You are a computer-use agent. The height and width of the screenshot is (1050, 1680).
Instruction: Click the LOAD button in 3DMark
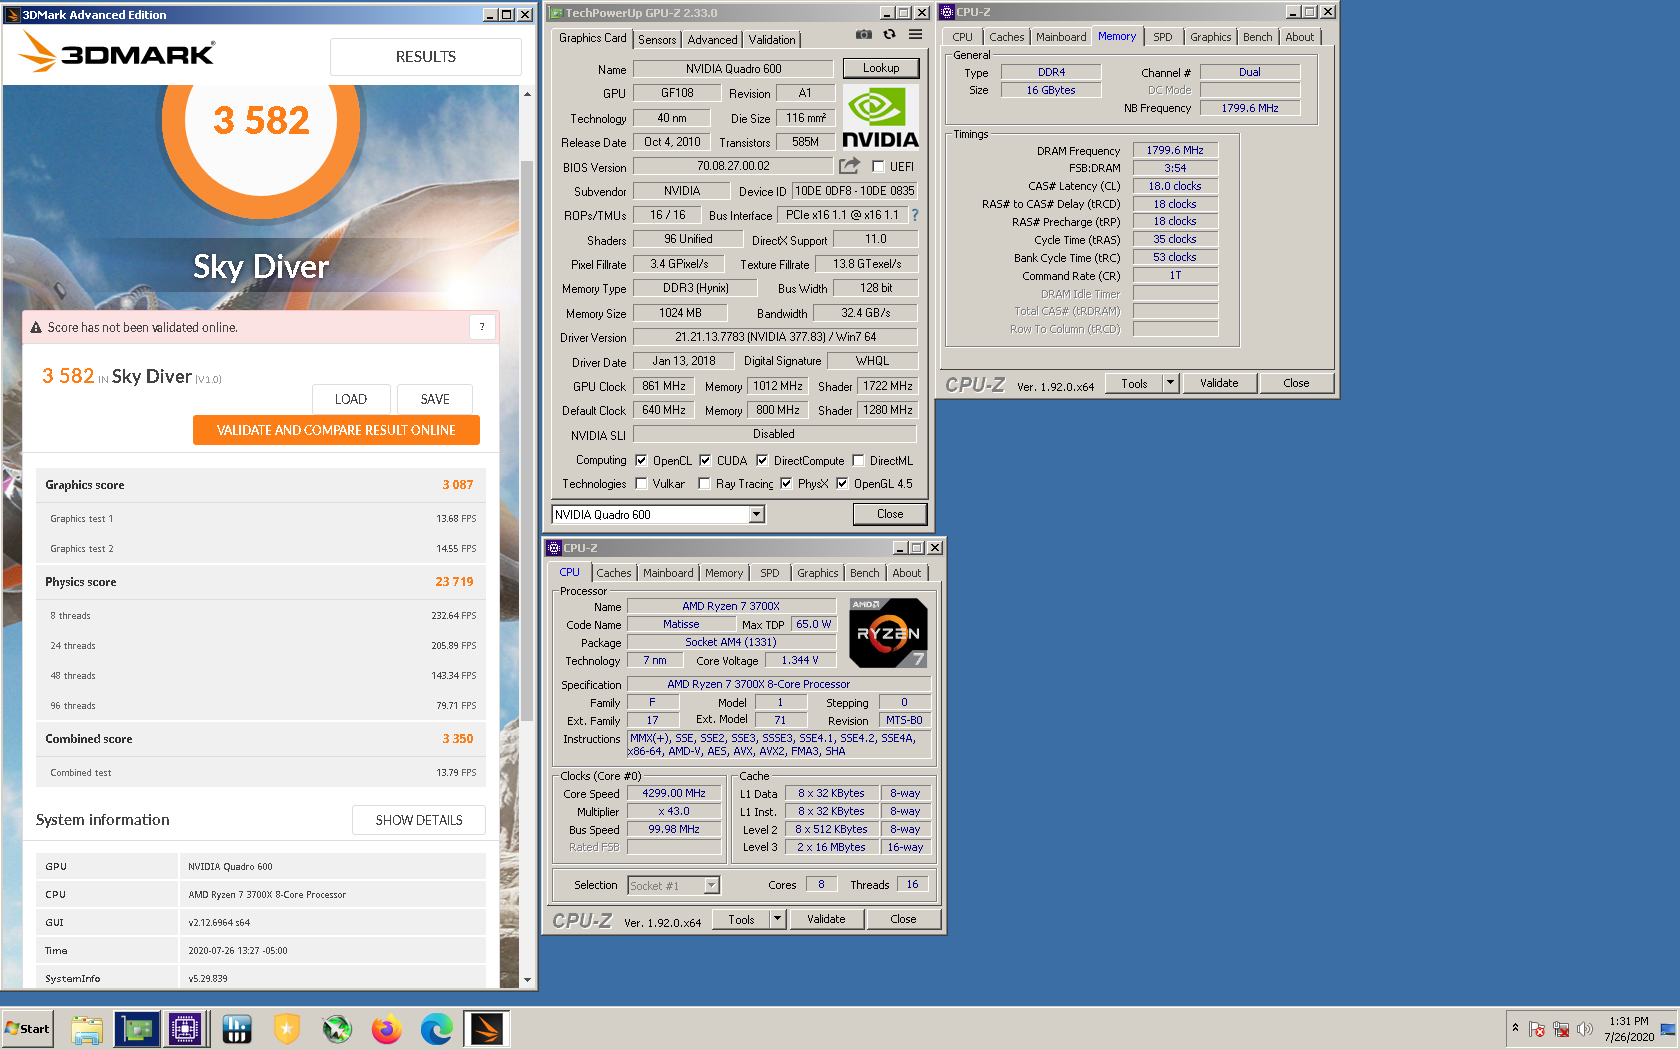click(351, 399)
